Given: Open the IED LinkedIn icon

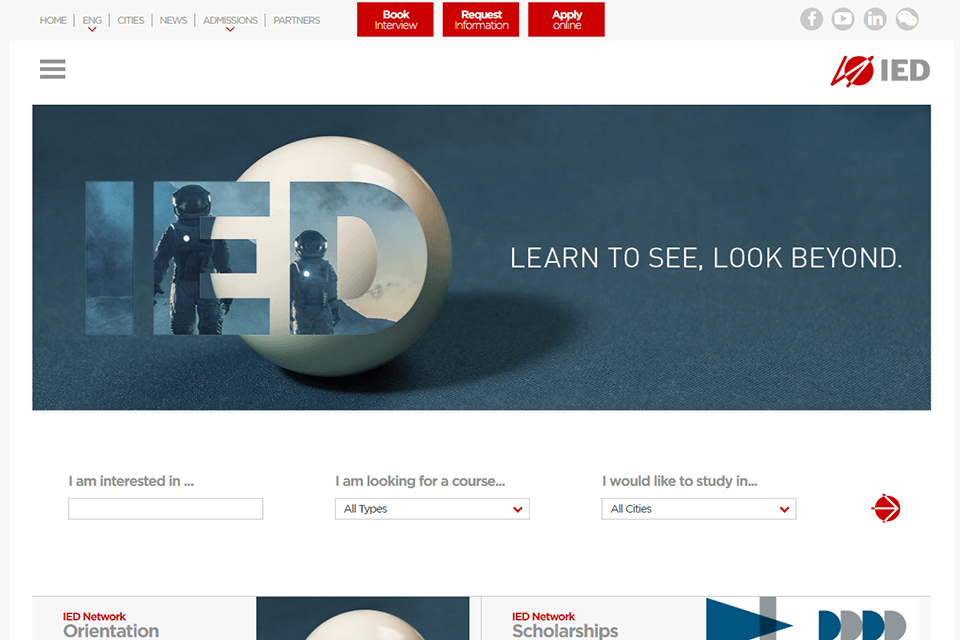Looking at the screenshot, I should [875, 19].
